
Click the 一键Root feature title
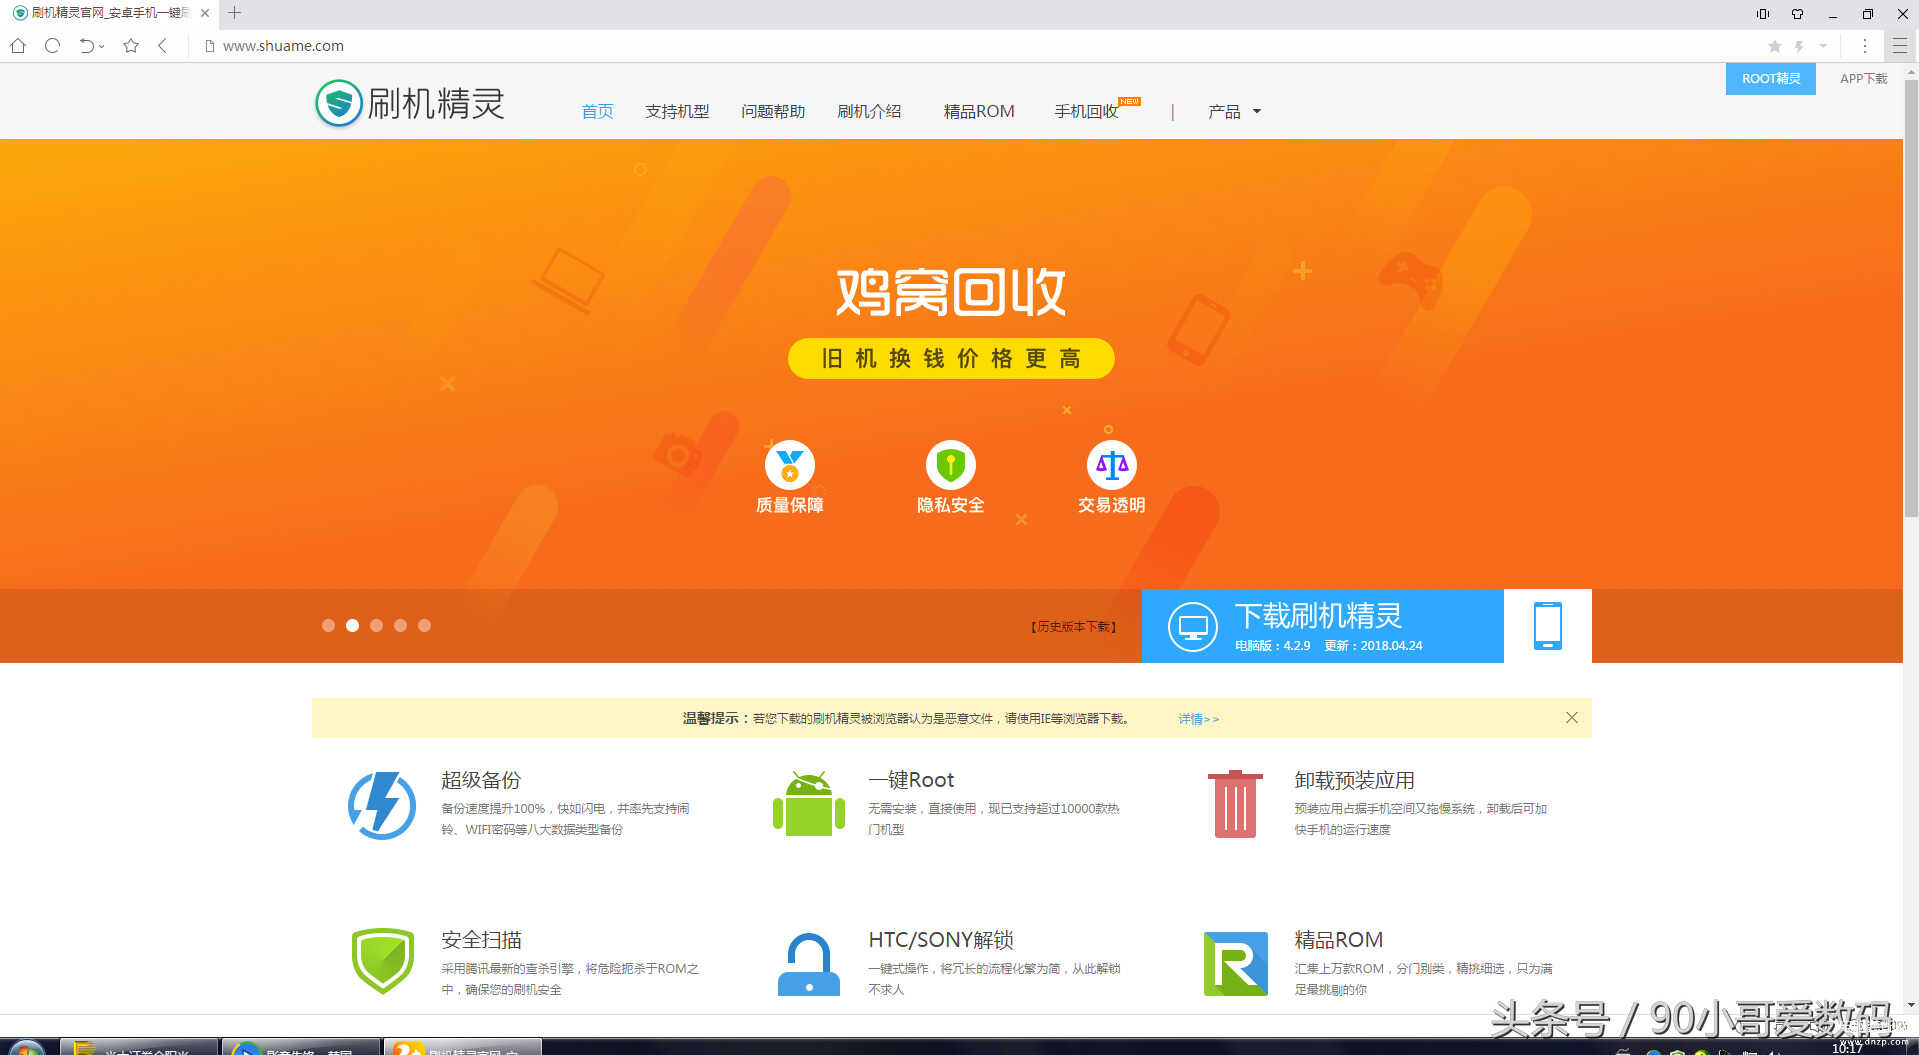click(x=911, y=780)
